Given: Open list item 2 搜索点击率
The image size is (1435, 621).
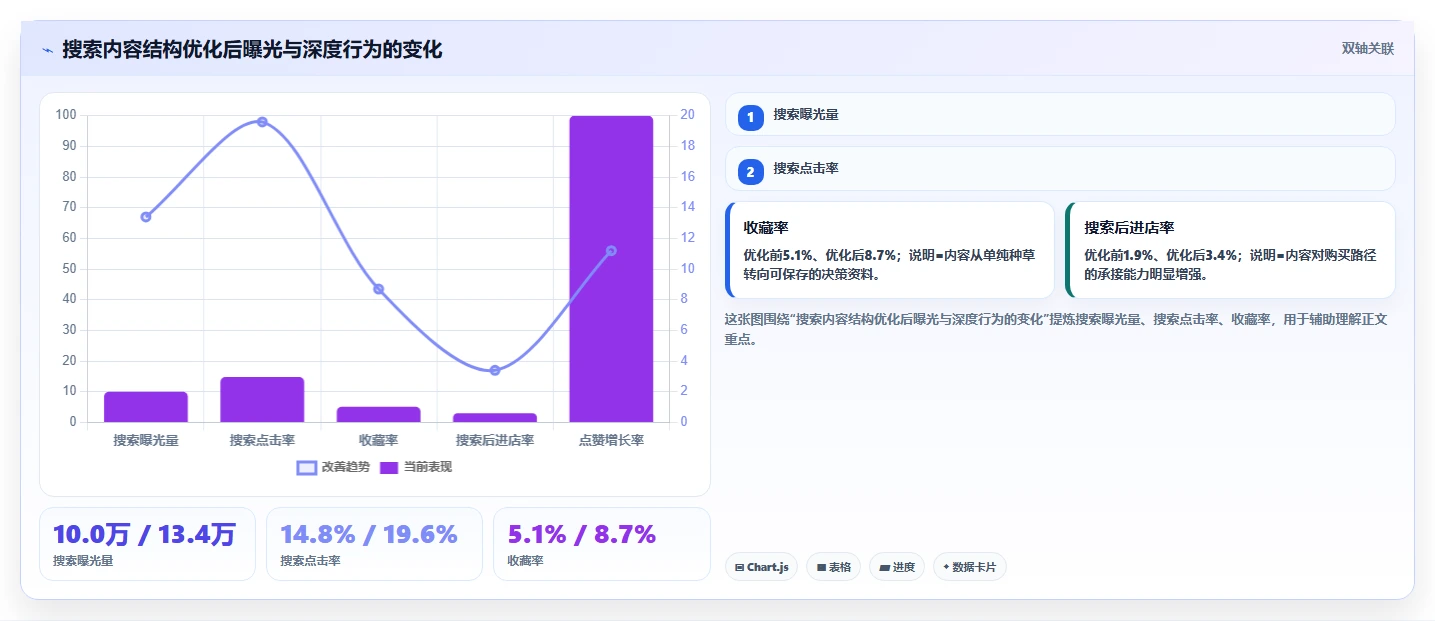Looking at the screenshot, I should 1060,168.
